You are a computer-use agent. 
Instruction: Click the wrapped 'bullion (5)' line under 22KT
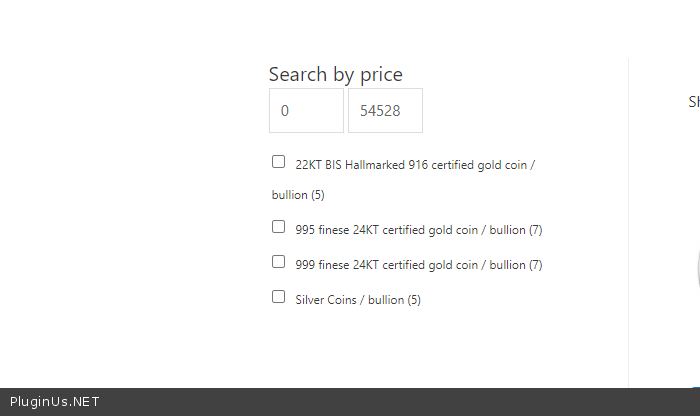pos(298,195)
